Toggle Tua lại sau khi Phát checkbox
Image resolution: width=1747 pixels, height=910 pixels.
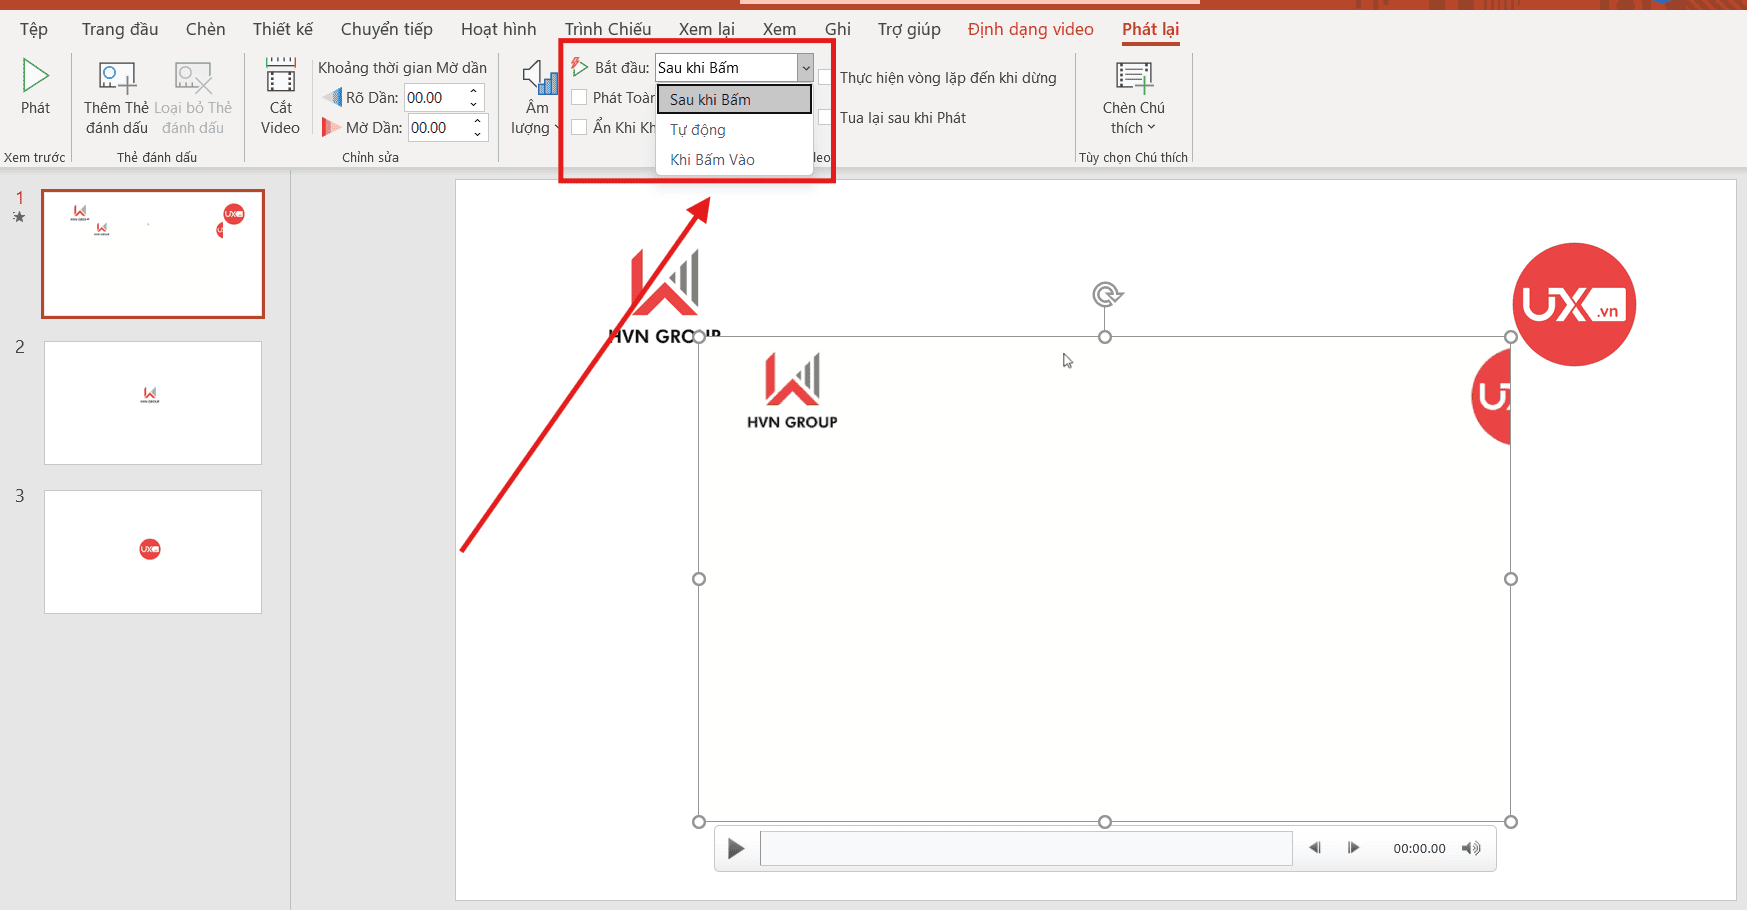[825, 118]
